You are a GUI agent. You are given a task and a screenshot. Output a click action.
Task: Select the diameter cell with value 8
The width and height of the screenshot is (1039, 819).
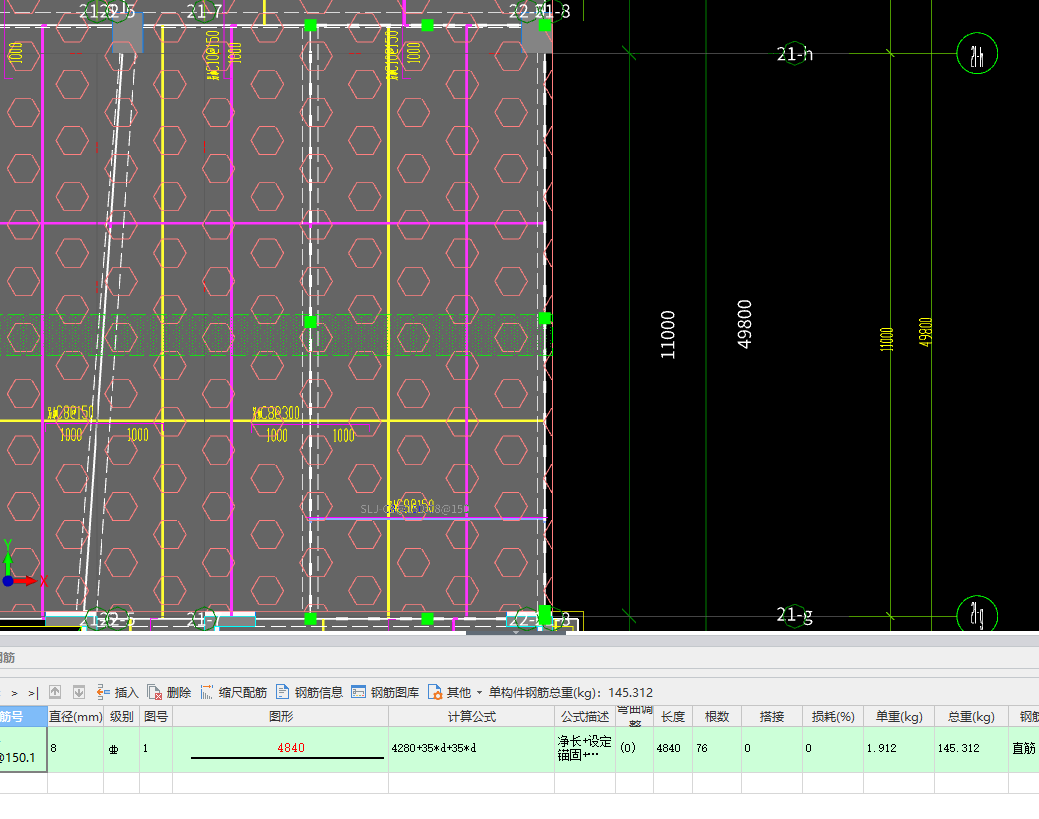click(76, 749)
